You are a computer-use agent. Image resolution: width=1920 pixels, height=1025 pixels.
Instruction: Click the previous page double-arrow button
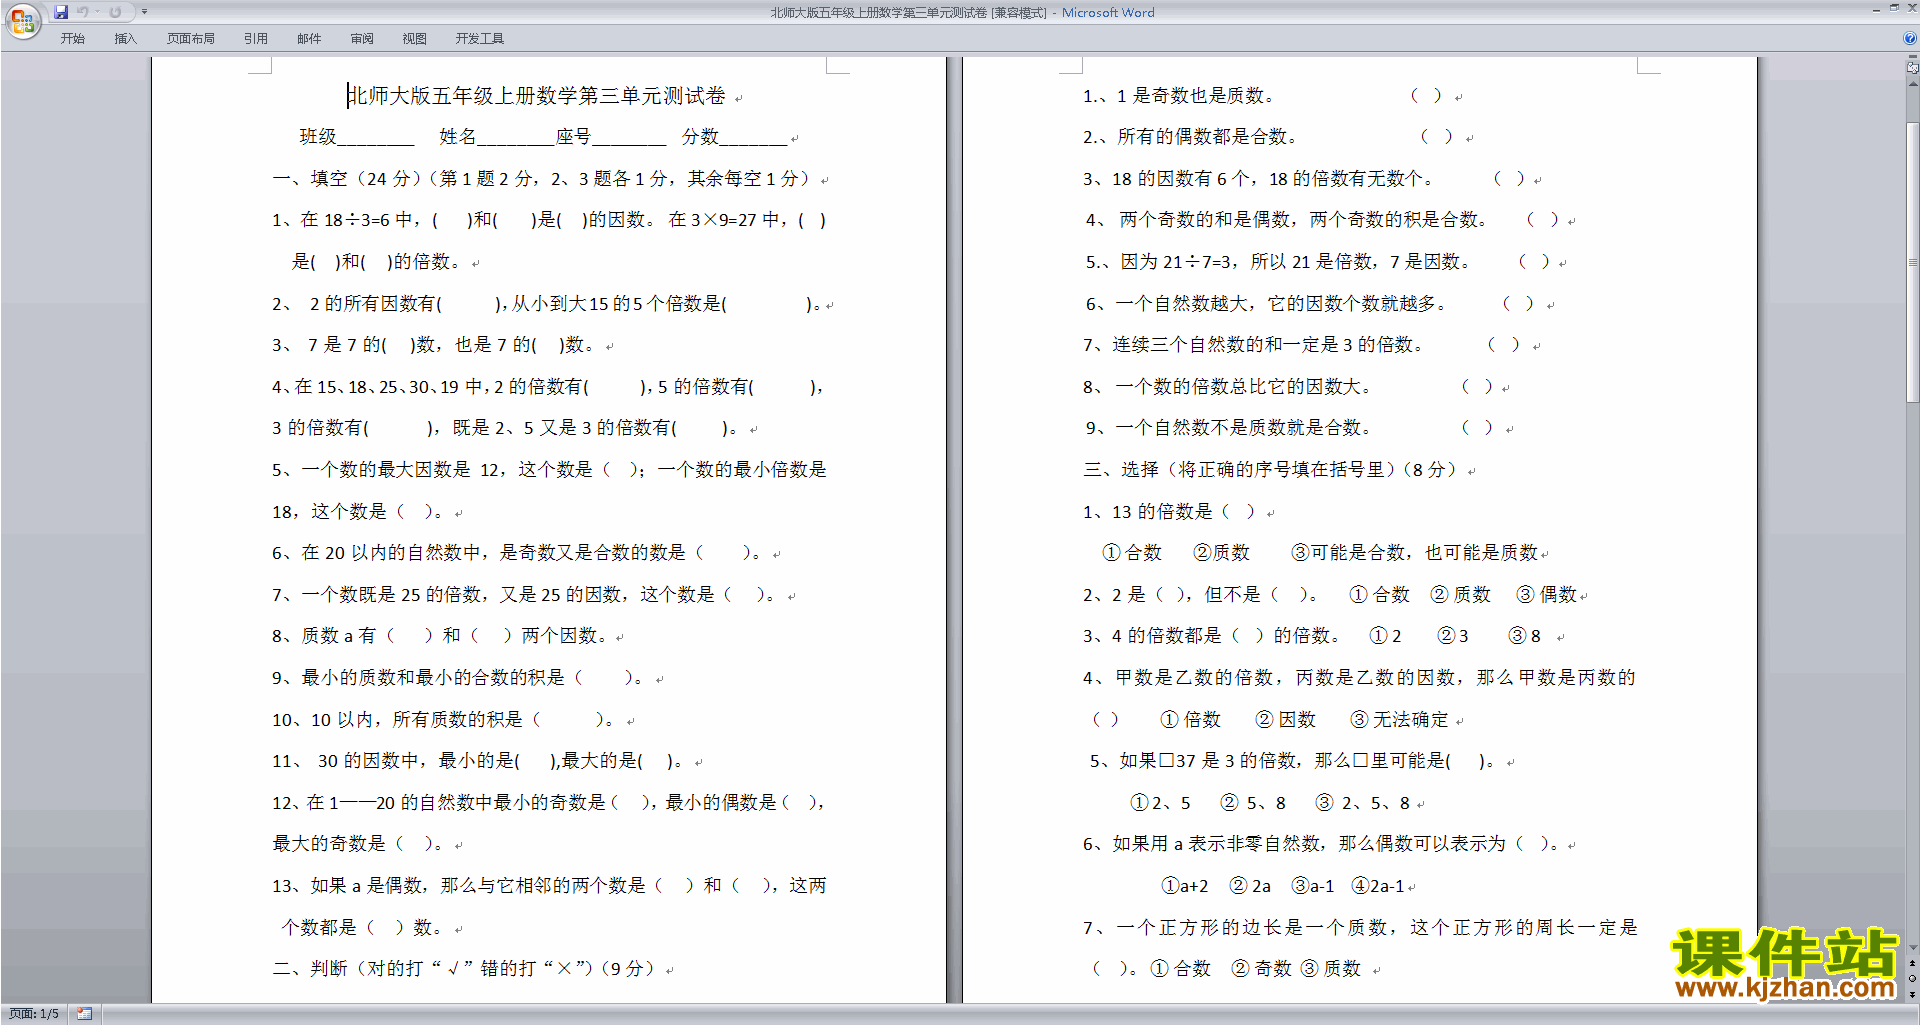[1912, 963]
